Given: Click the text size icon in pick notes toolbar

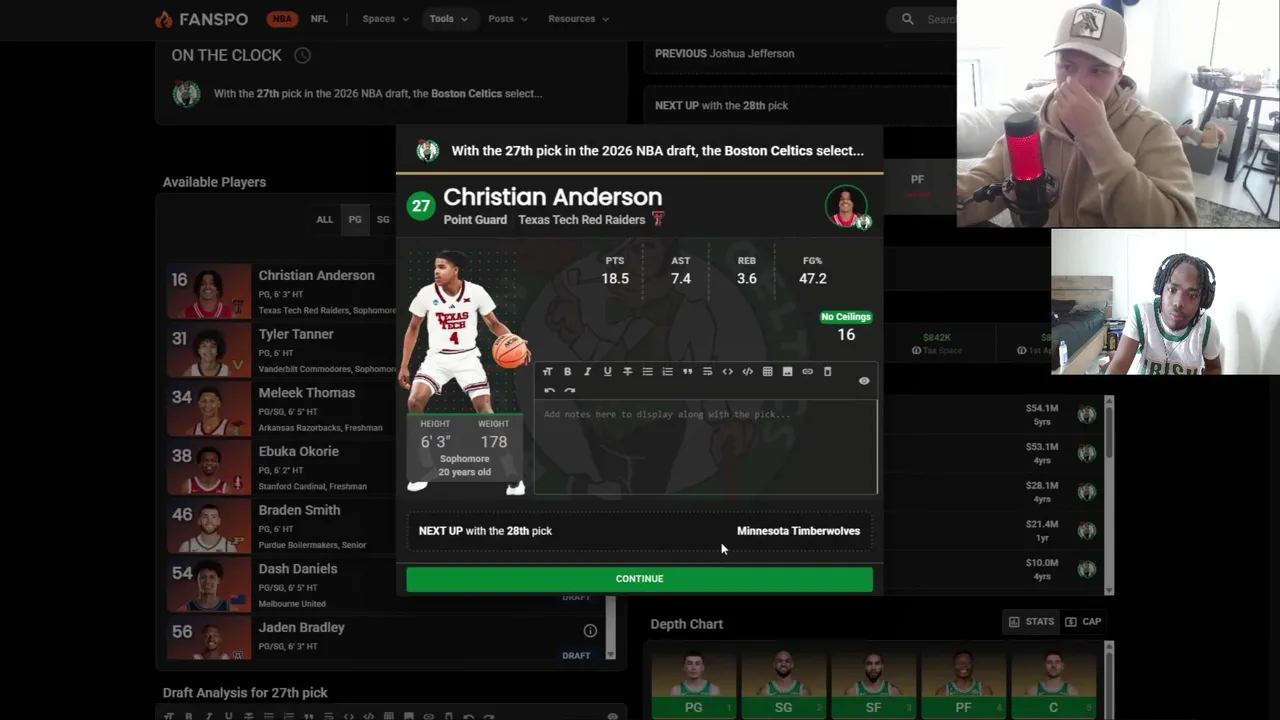Looking at the screenshot, I should [547, 372].
